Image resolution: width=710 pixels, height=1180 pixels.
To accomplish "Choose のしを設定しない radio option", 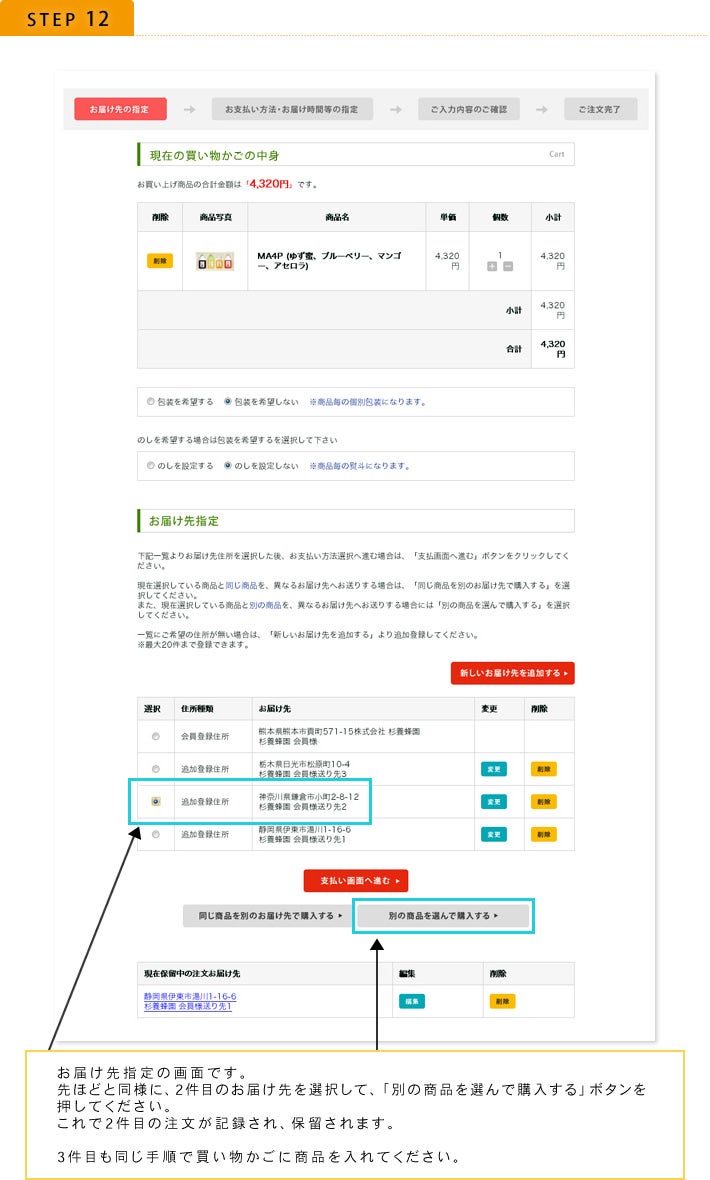I will (228, 466).
